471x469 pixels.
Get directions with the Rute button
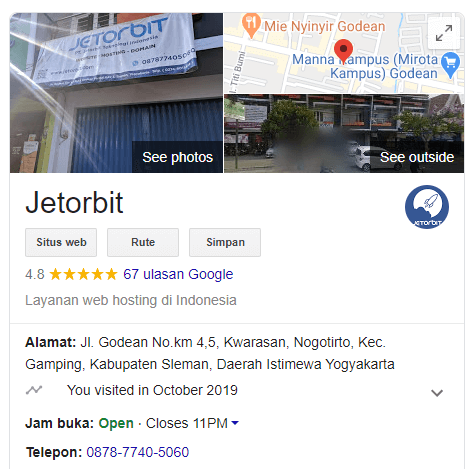tap(143, 242)
